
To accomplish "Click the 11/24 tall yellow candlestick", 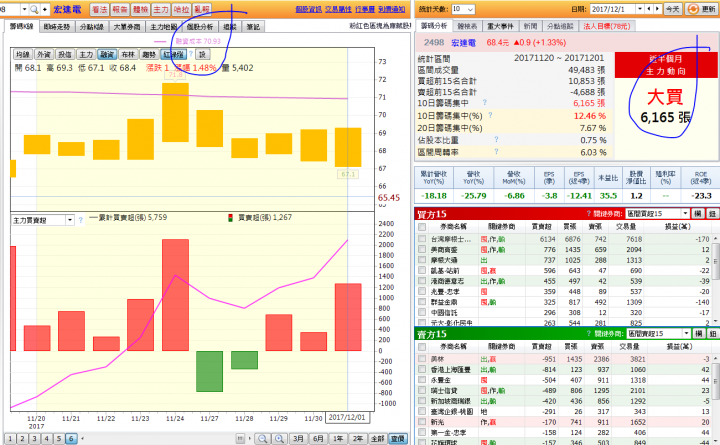I will point(175,113).
